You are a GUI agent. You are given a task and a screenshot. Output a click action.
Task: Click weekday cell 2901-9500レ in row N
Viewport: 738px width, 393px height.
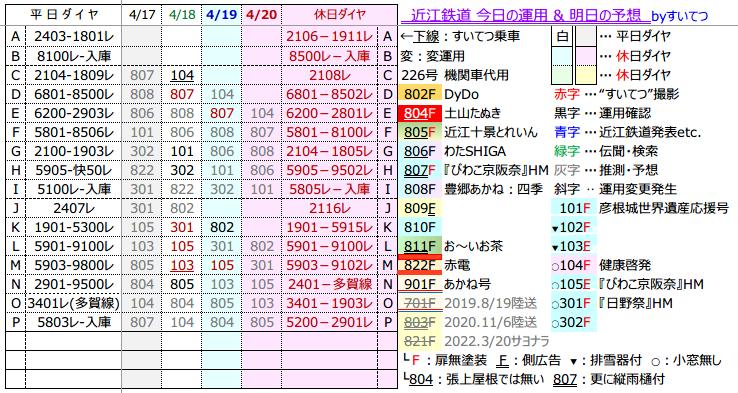[x=74, y=284]
